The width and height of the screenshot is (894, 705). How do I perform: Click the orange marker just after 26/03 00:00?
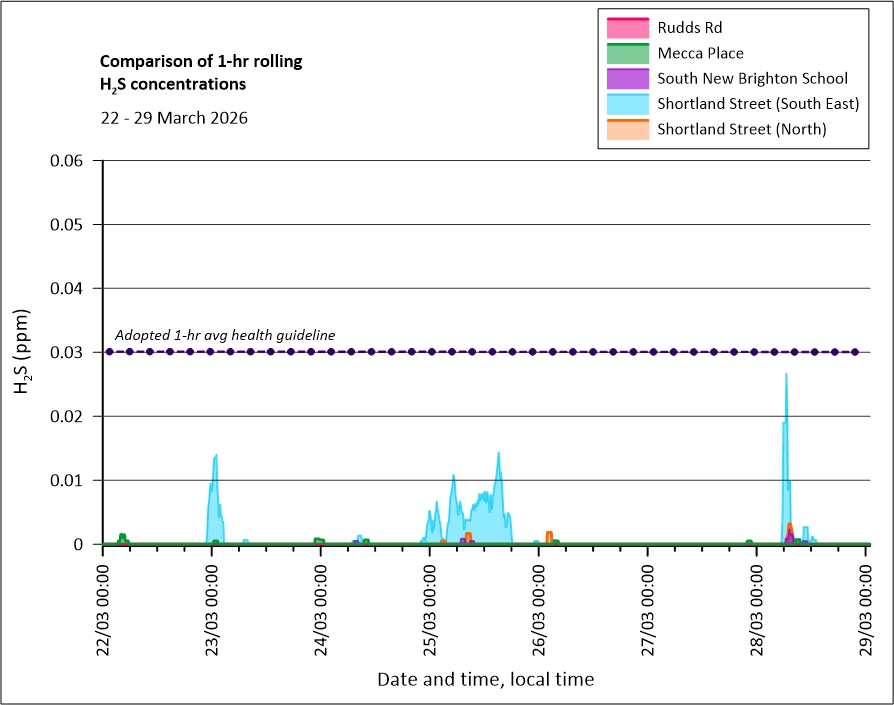click(x=549, y=536)
